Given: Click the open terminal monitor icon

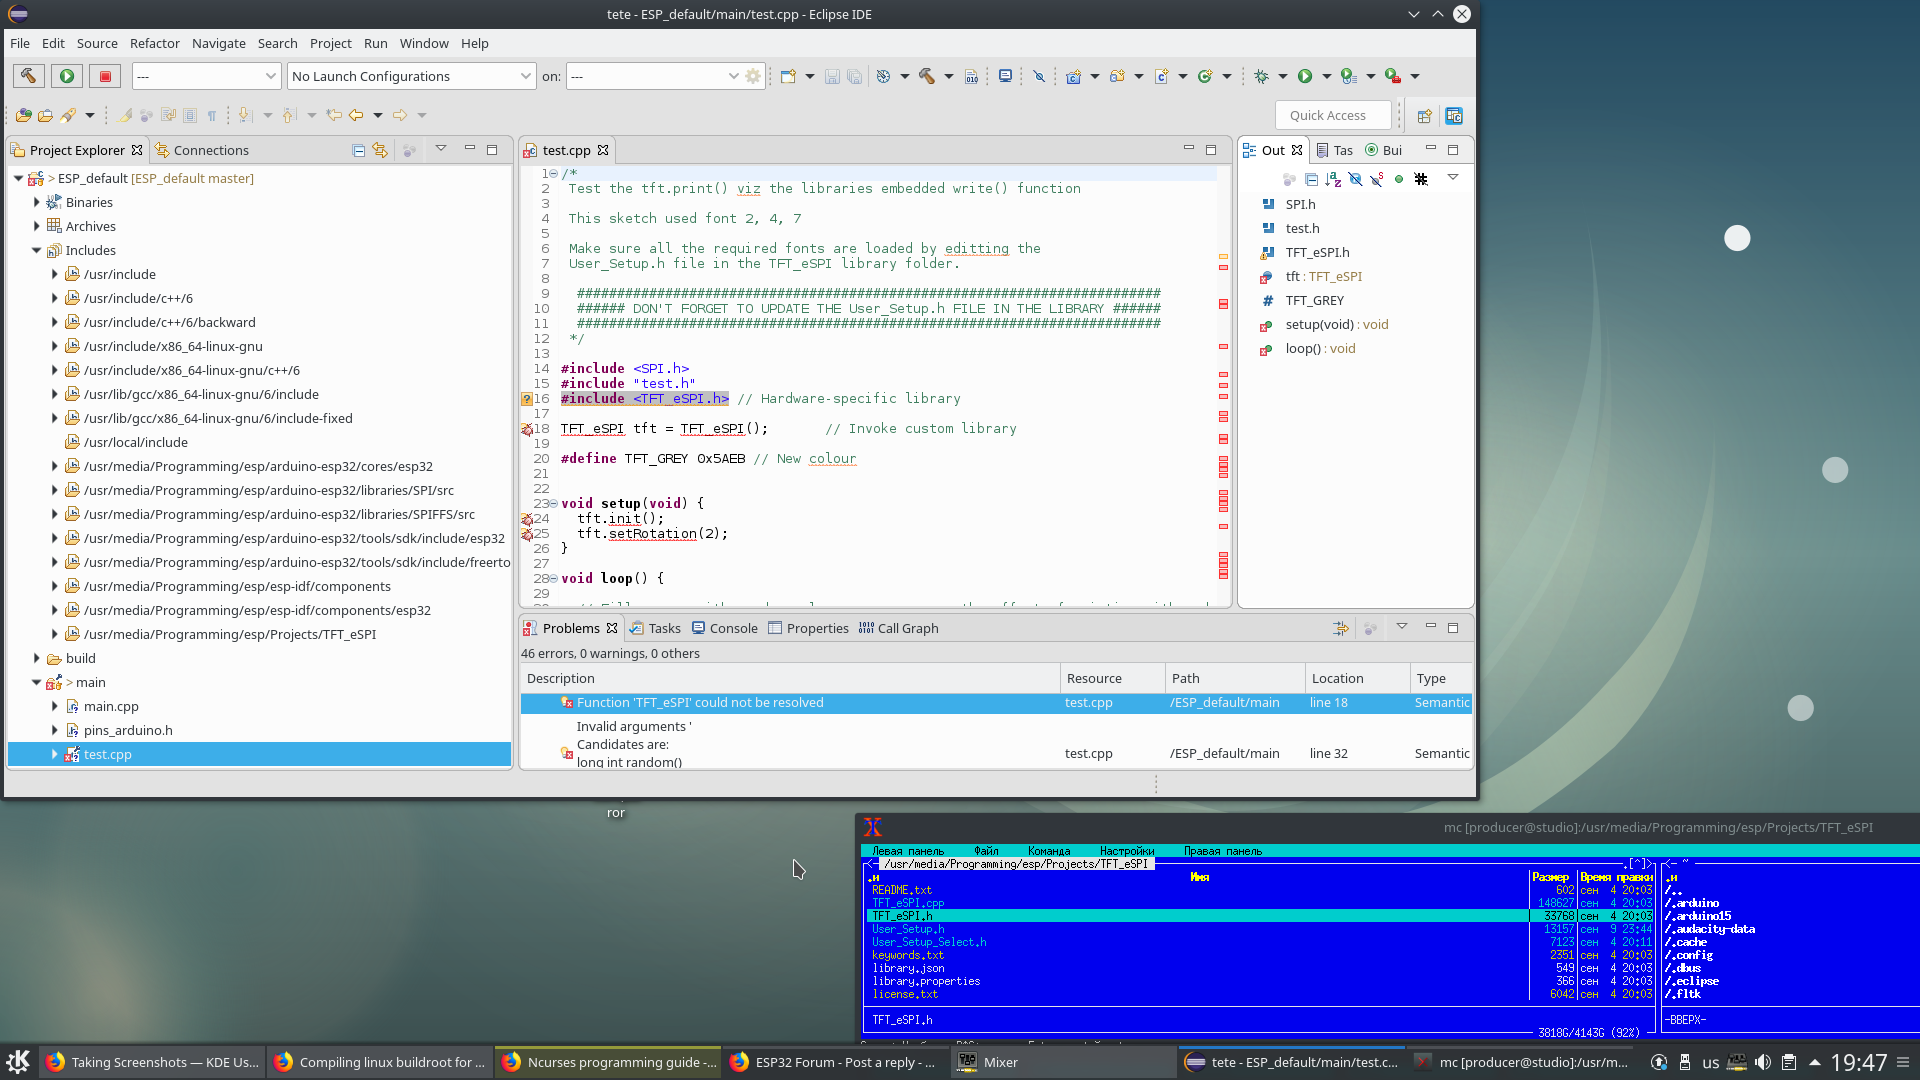Looking at the screenshot, I should [1005, 76].
